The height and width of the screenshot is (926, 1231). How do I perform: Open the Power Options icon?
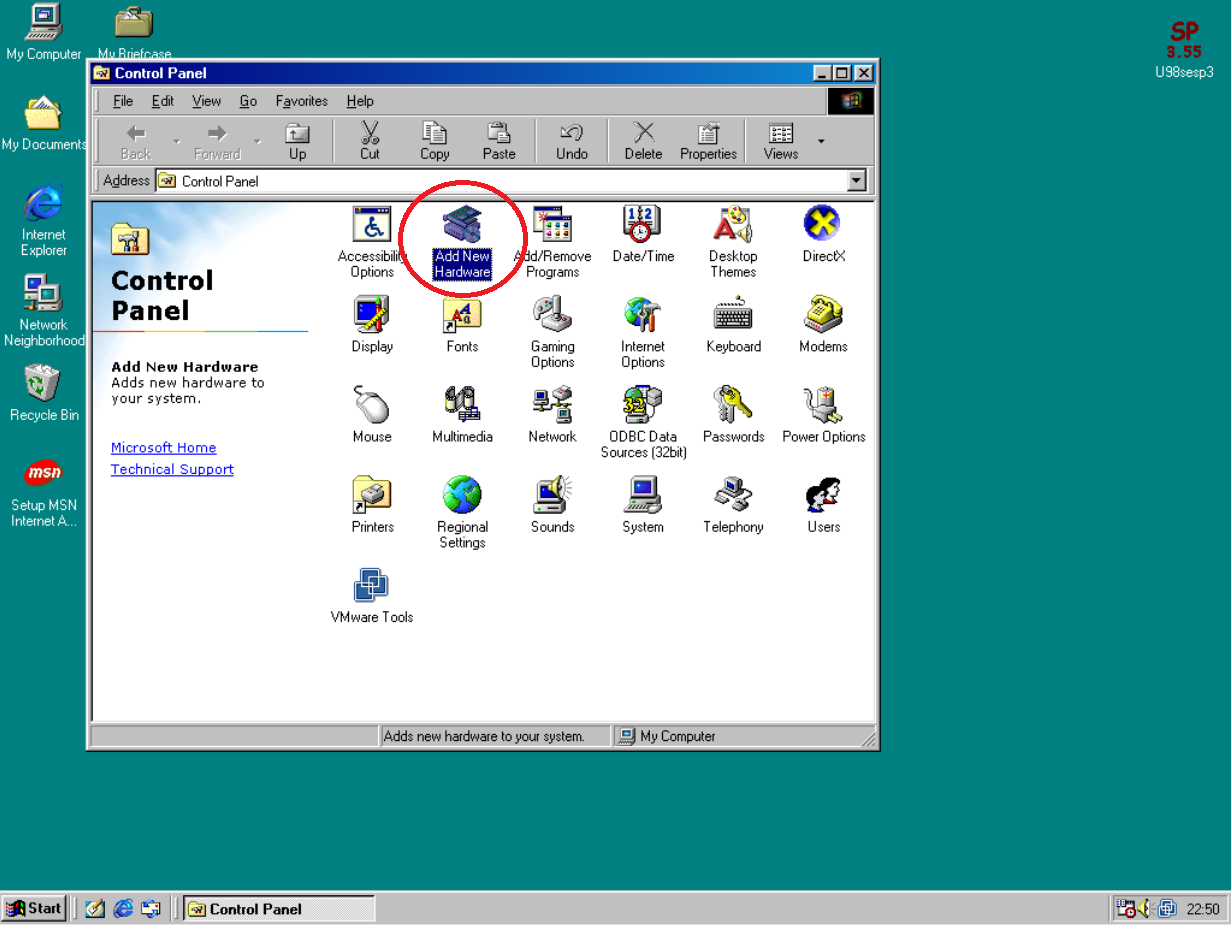[x=823, y=406]
